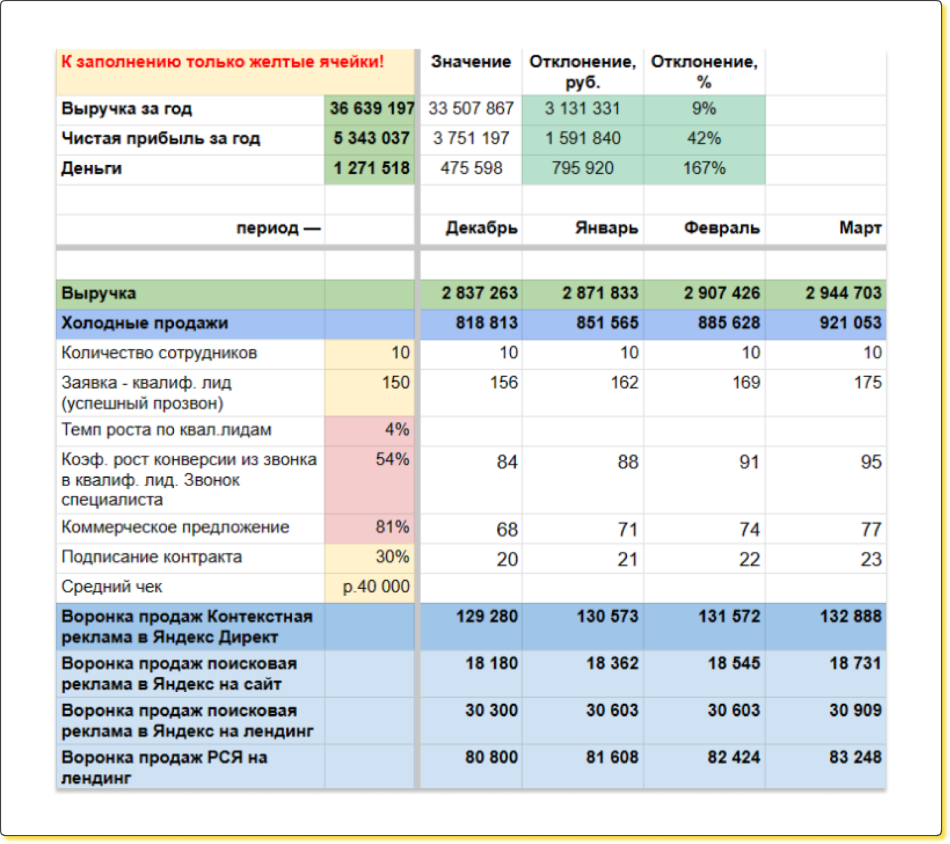Screen dimensions: 950x844
Task: Select the Декабрь period header
Action: 481,228
